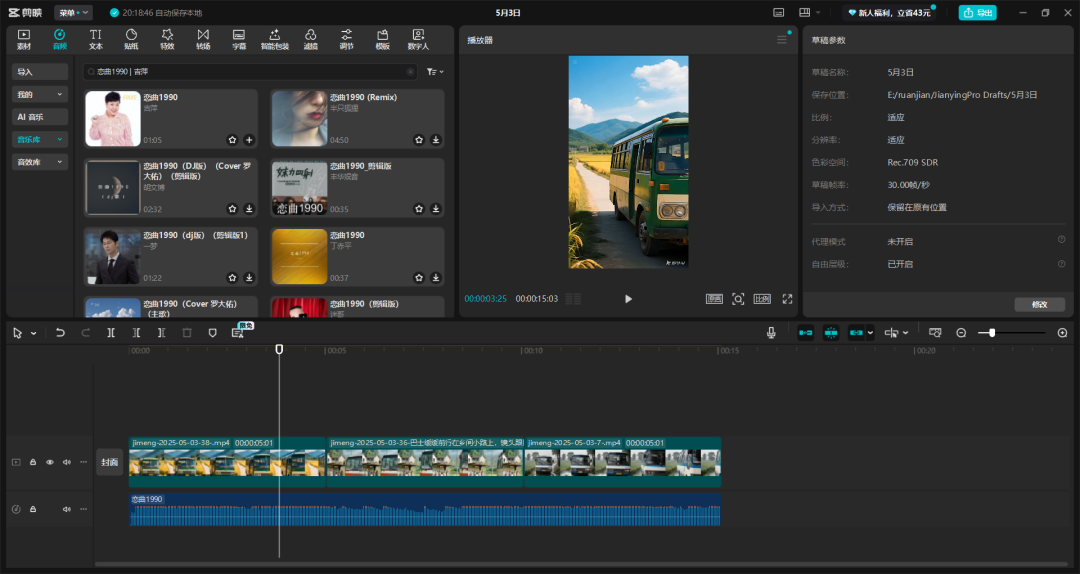Open the 滤镜 (filters) panel icon
This screenshot has width=1080, height=574.
click(310, 39)
